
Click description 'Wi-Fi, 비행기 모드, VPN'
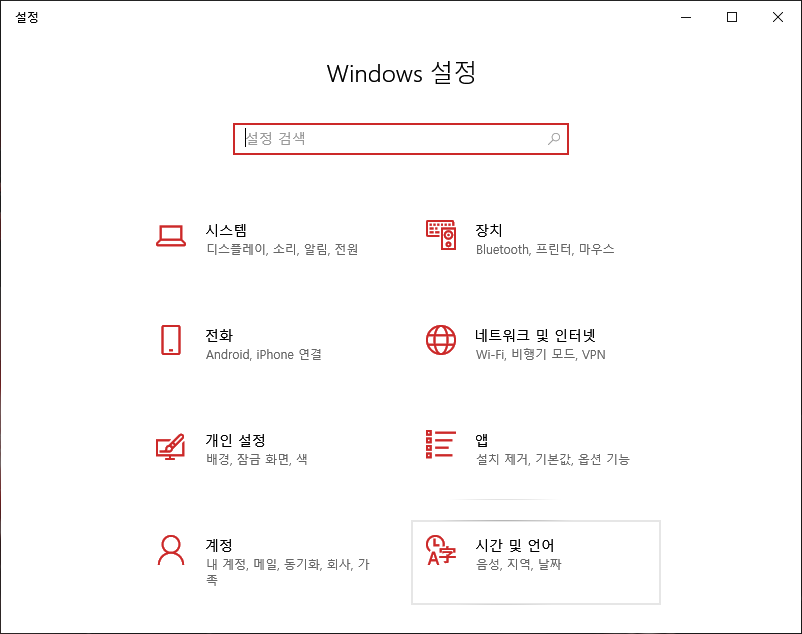coord(541,354)
